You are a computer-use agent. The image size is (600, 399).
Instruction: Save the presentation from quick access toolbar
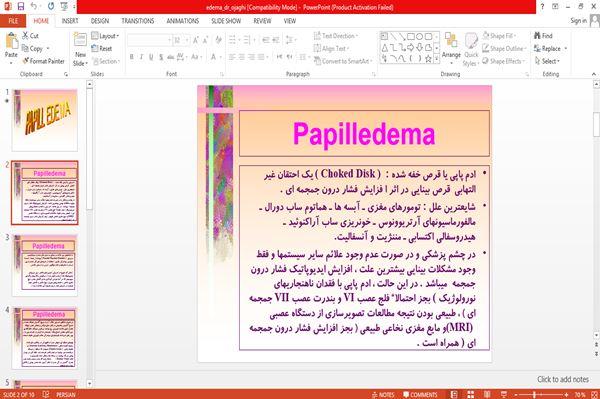pos(21,7)
